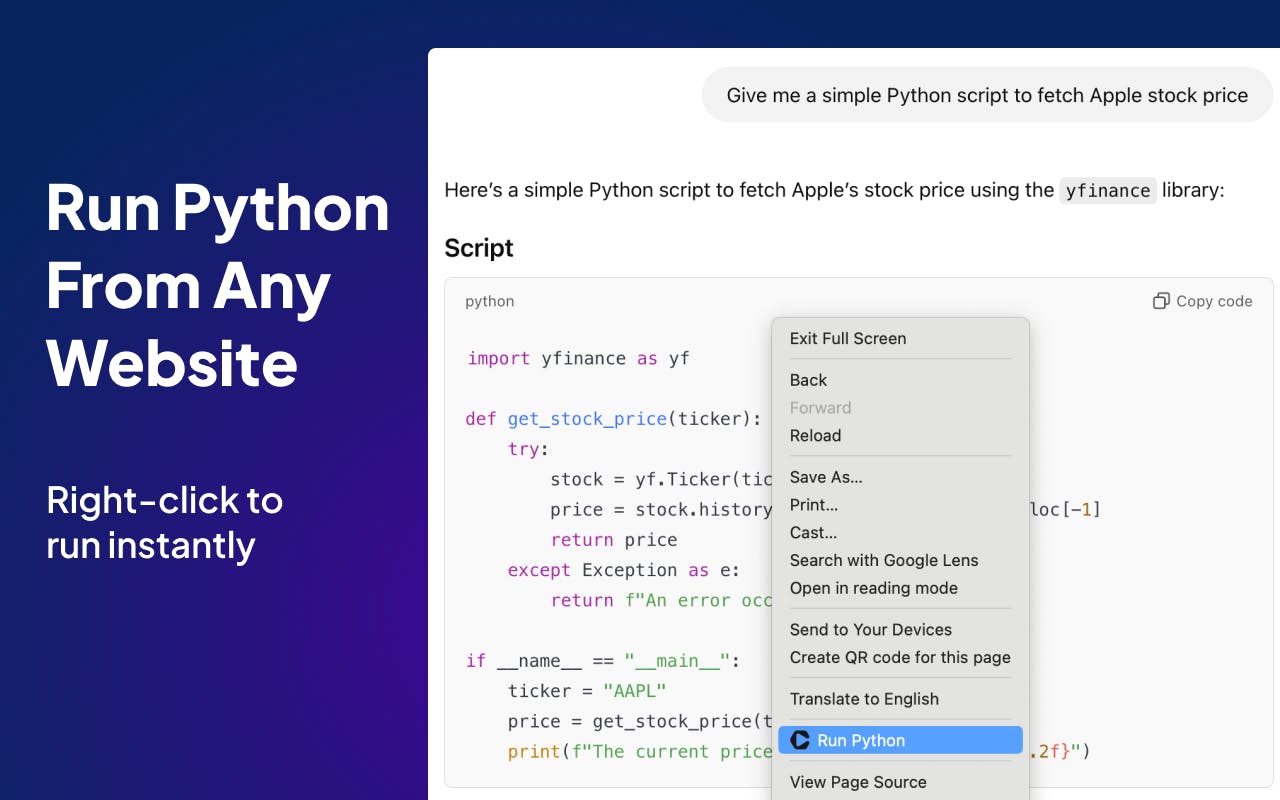Click the Run Python extension icon
Viewport: 1280px width, 800px height.
pos(799,740)
